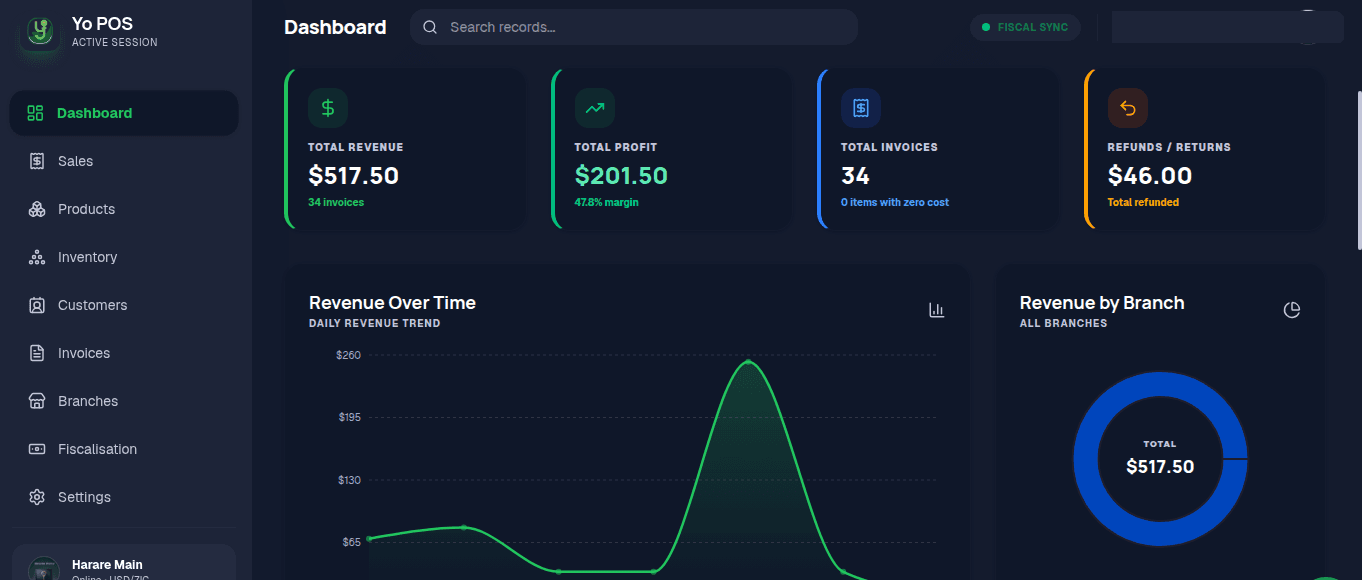Click the 'Total refunded' text

point(1143,202)
